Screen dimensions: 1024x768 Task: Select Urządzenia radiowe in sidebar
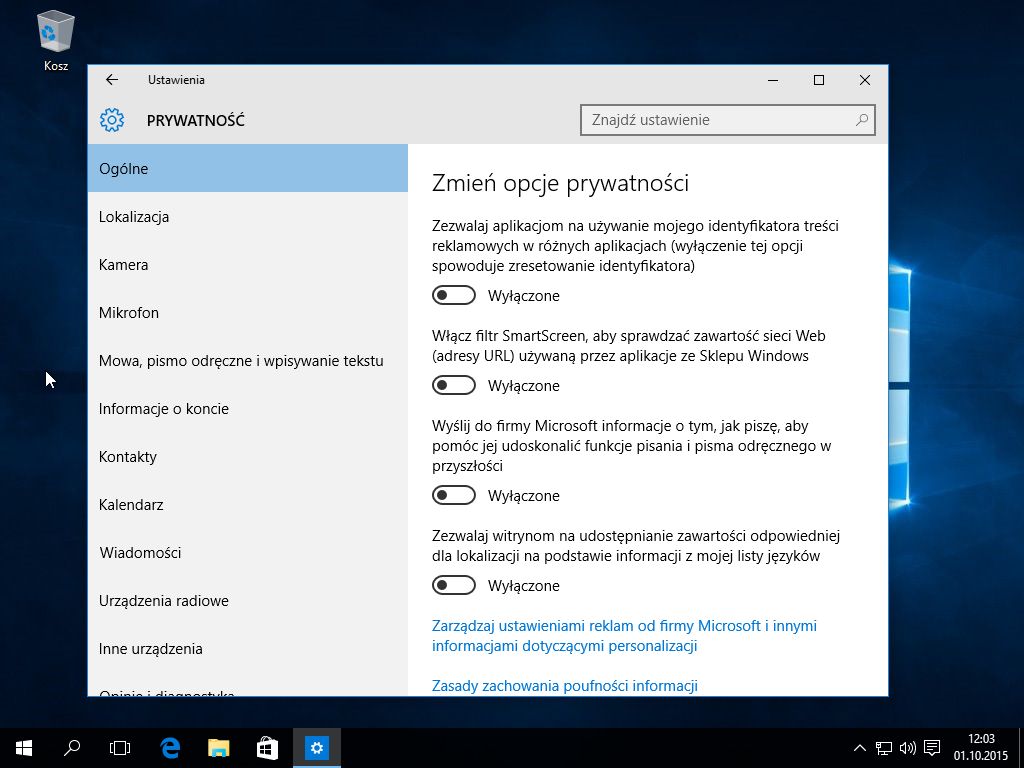[x=248, y=601]
